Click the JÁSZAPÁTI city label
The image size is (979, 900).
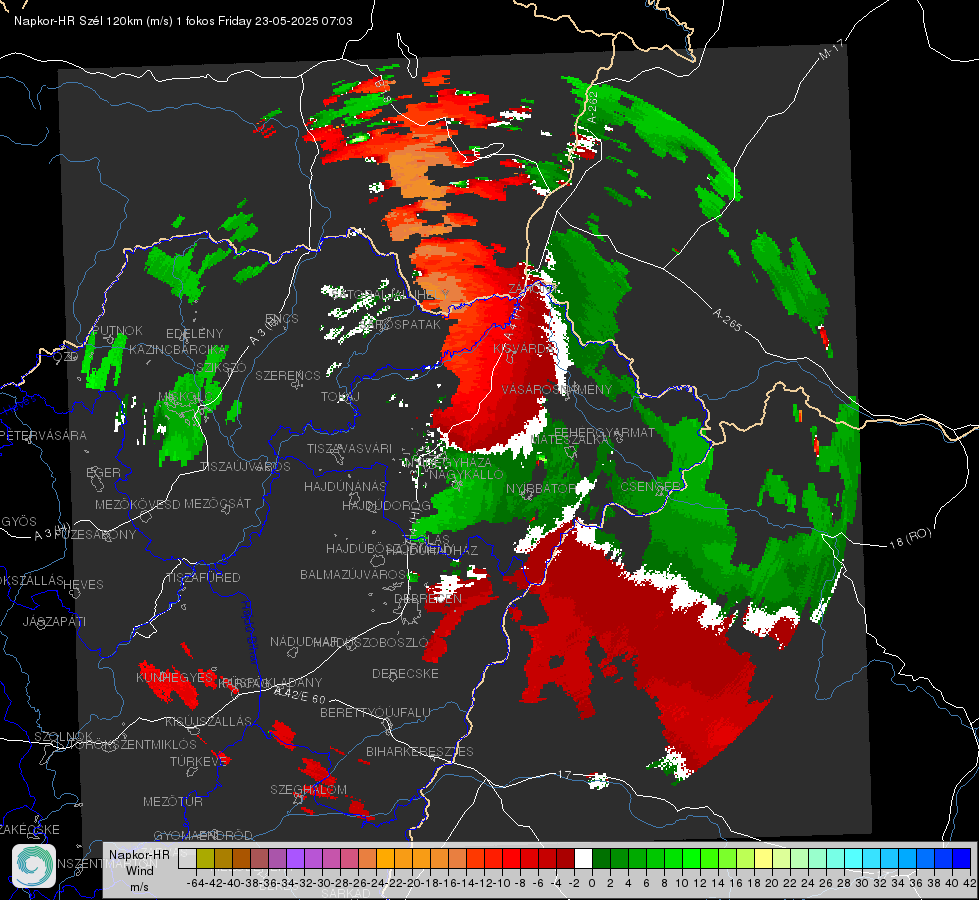coord(54,621)
